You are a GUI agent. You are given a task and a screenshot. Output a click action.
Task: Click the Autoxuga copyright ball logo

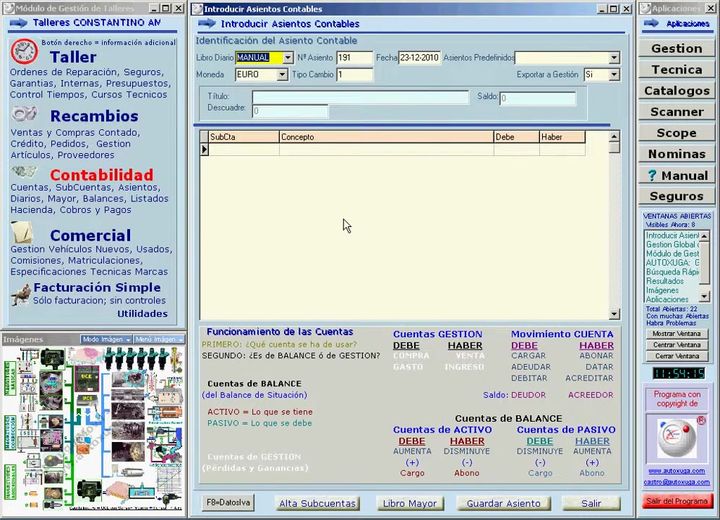[x=677, y=438]
